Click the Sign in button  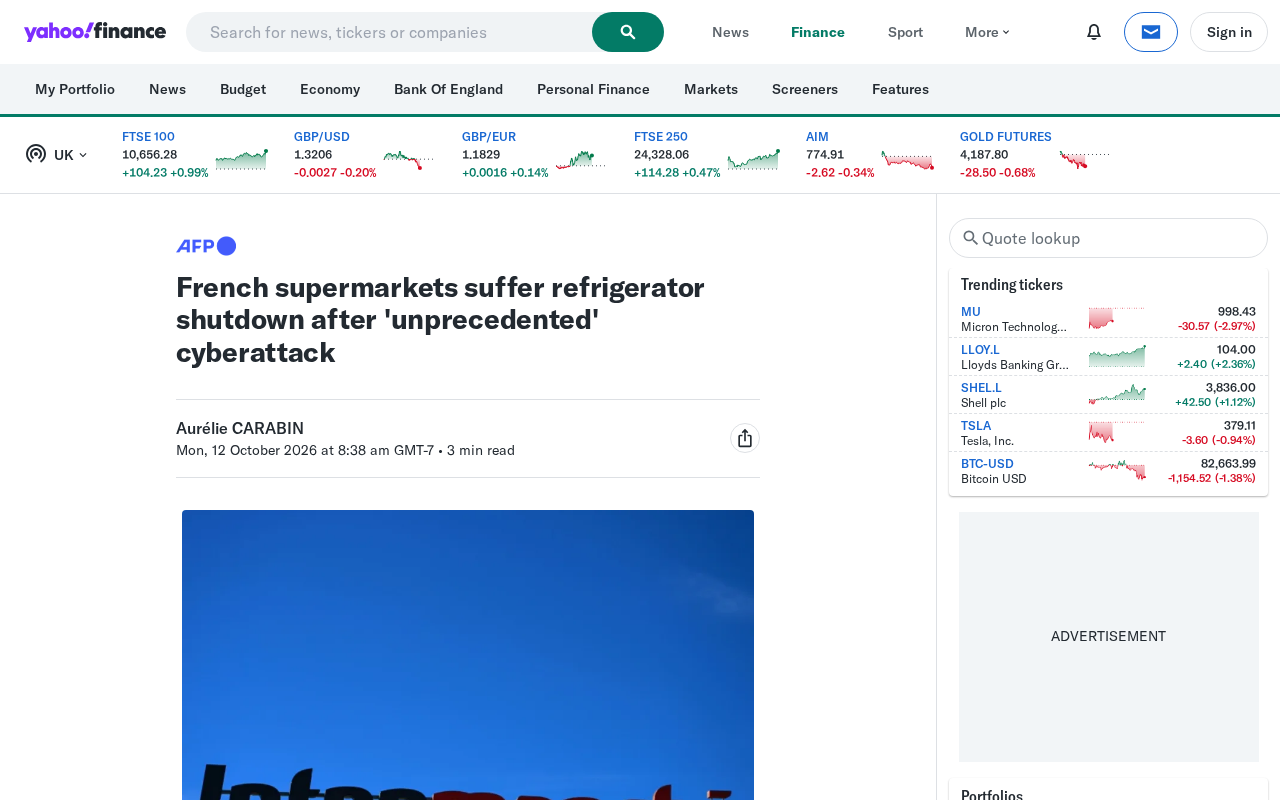(1229, 32)
